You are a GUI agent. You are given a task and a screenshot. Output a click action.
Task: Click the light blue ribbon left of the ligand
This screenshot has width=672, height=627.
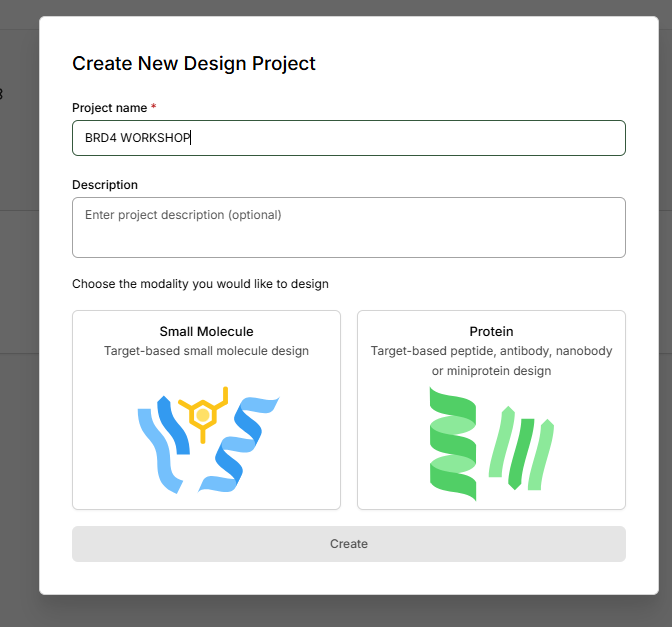(158, 450)
